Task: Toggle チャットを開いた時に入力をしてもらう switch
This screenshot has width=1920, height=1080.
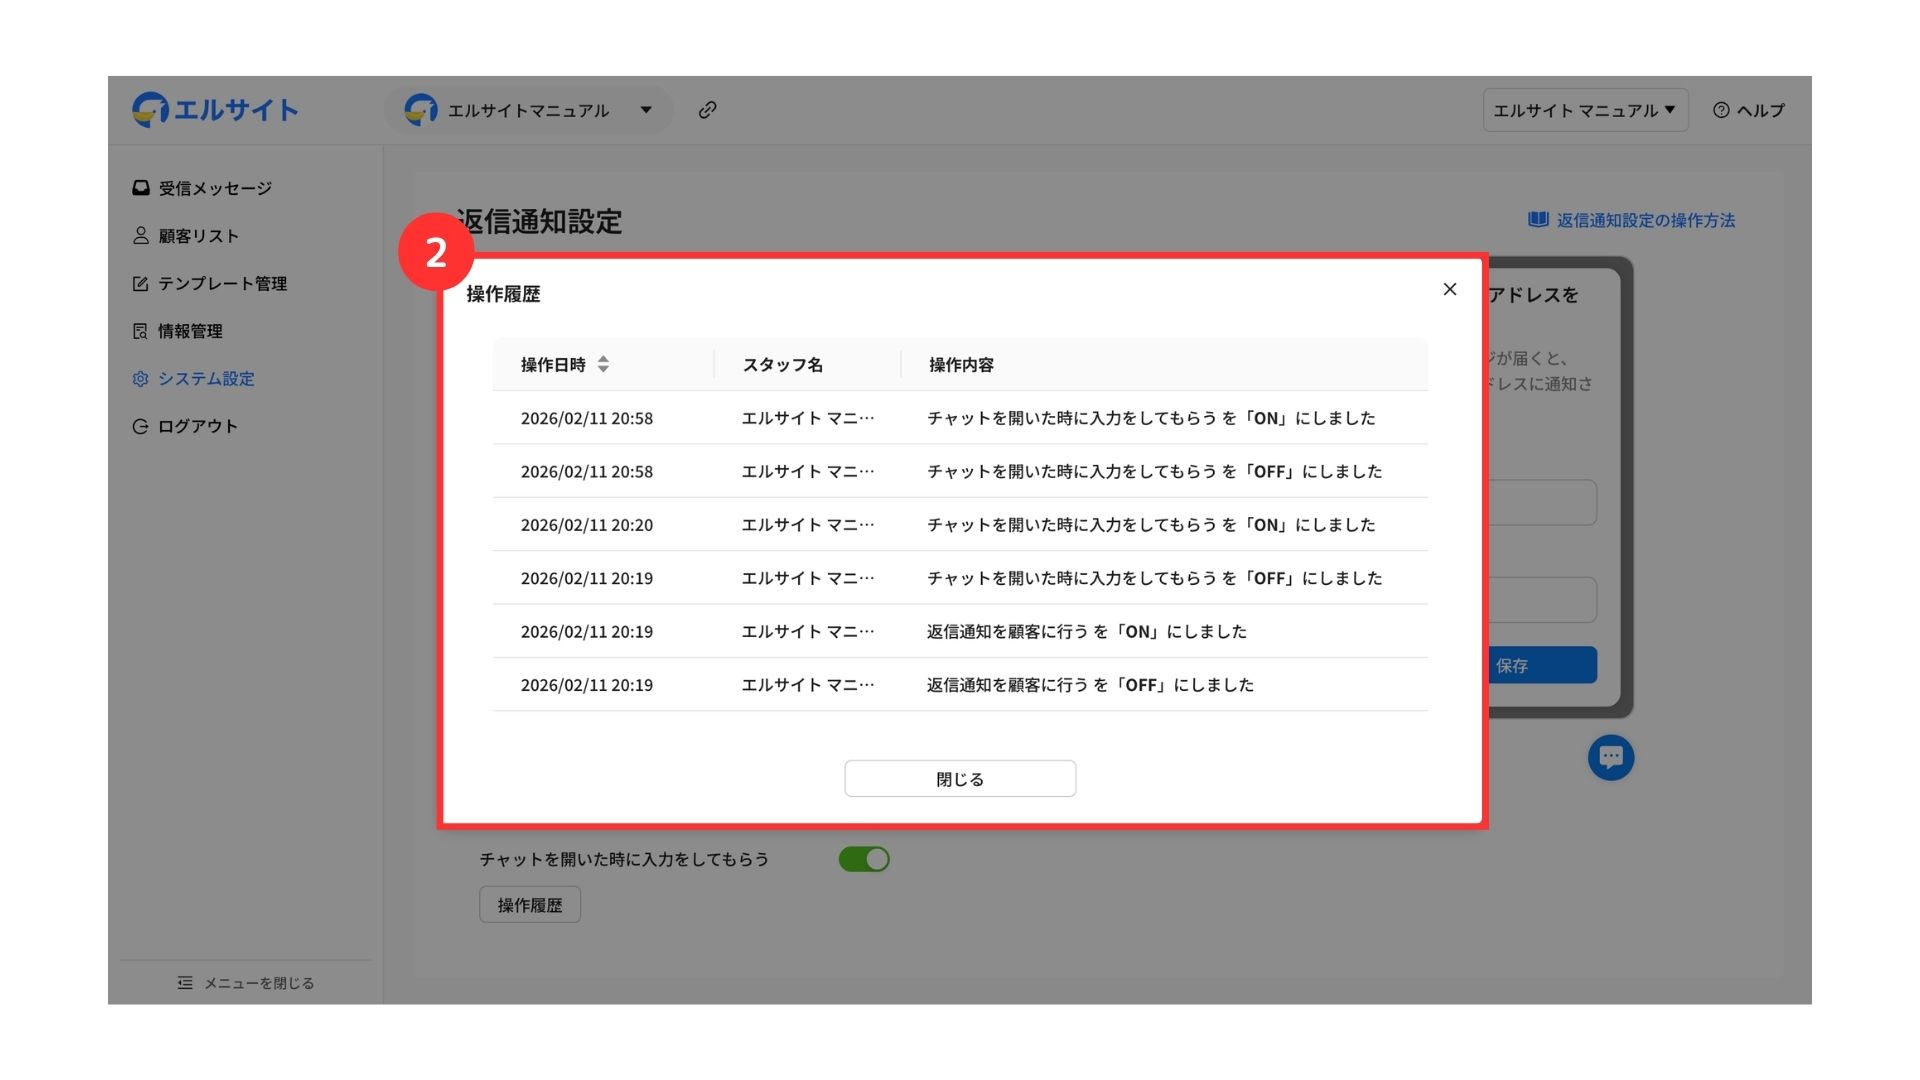Action: 864,859
